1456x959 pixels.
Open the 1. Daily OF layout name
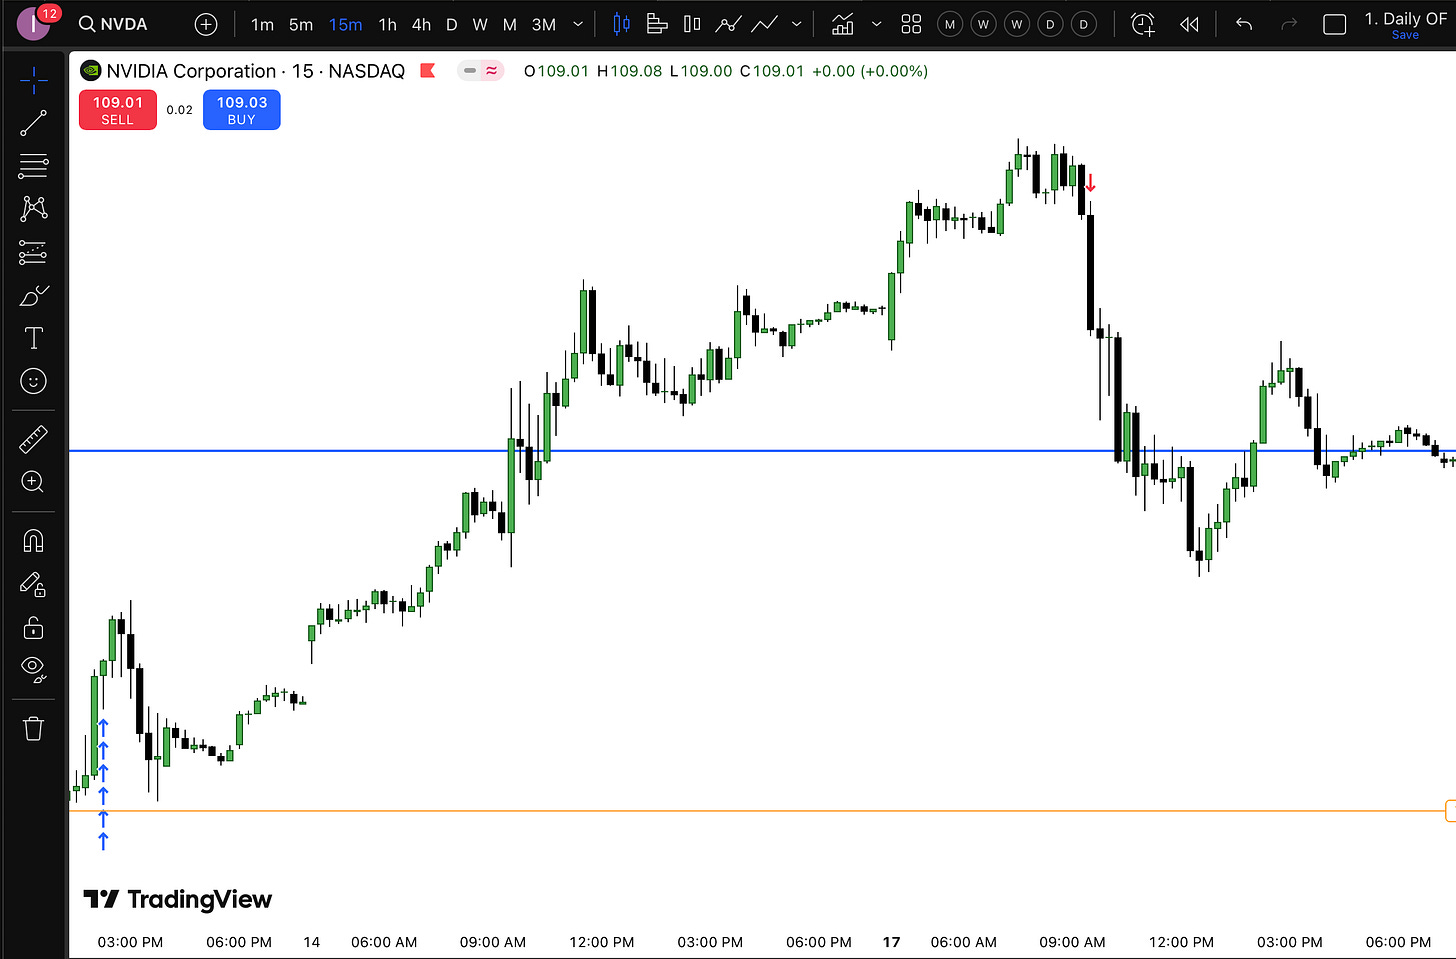pos(1405,18)
